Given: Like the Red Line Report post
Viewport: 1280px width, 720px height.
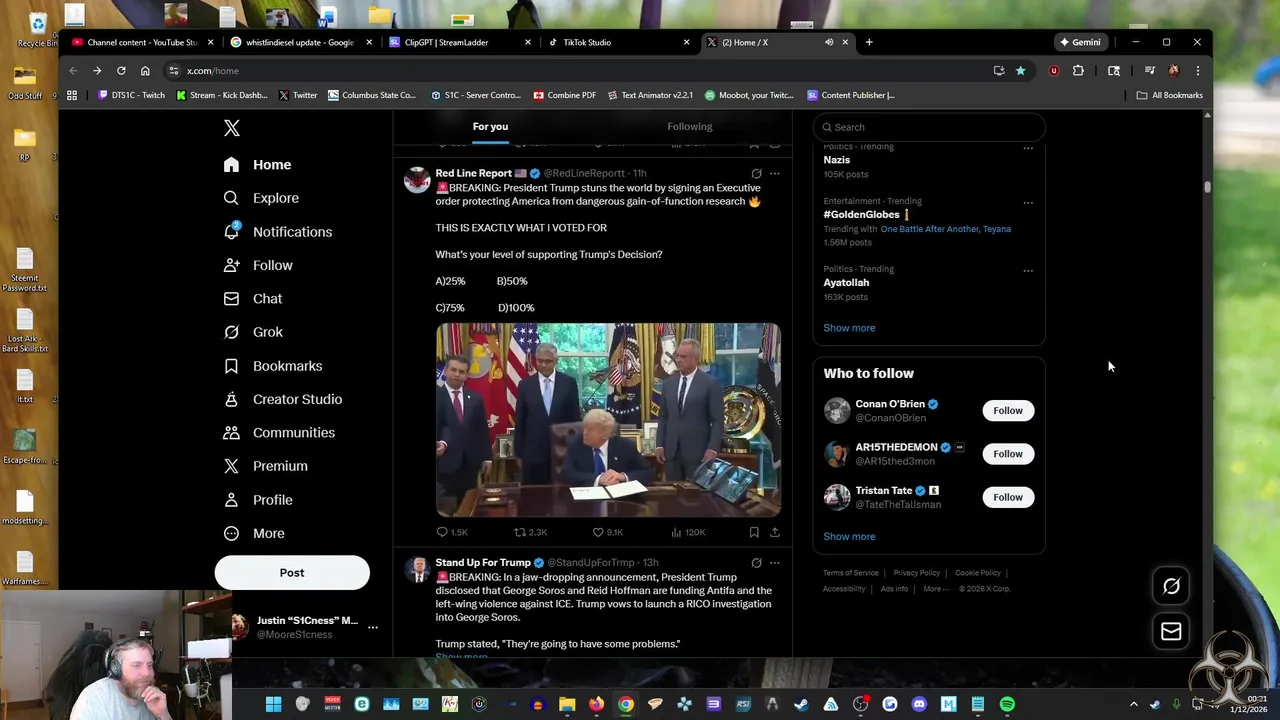Looking at the screenshot, I should [x=607, y=532].
